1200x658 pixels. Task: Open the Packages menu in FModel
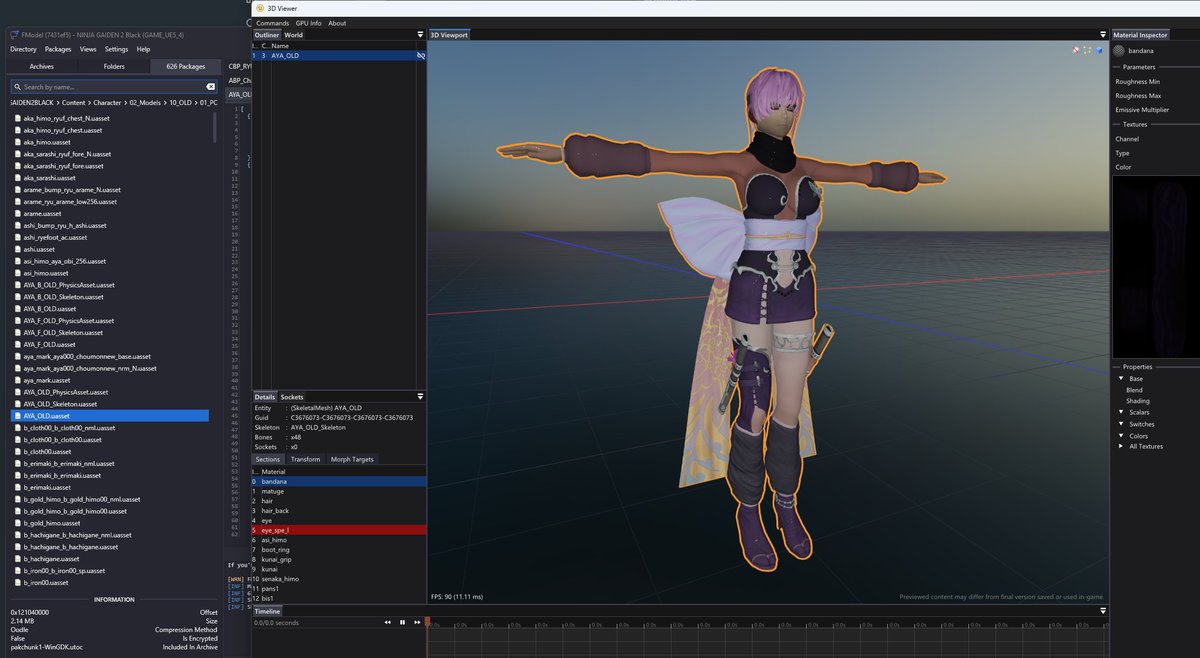click(x=58, y=49)
